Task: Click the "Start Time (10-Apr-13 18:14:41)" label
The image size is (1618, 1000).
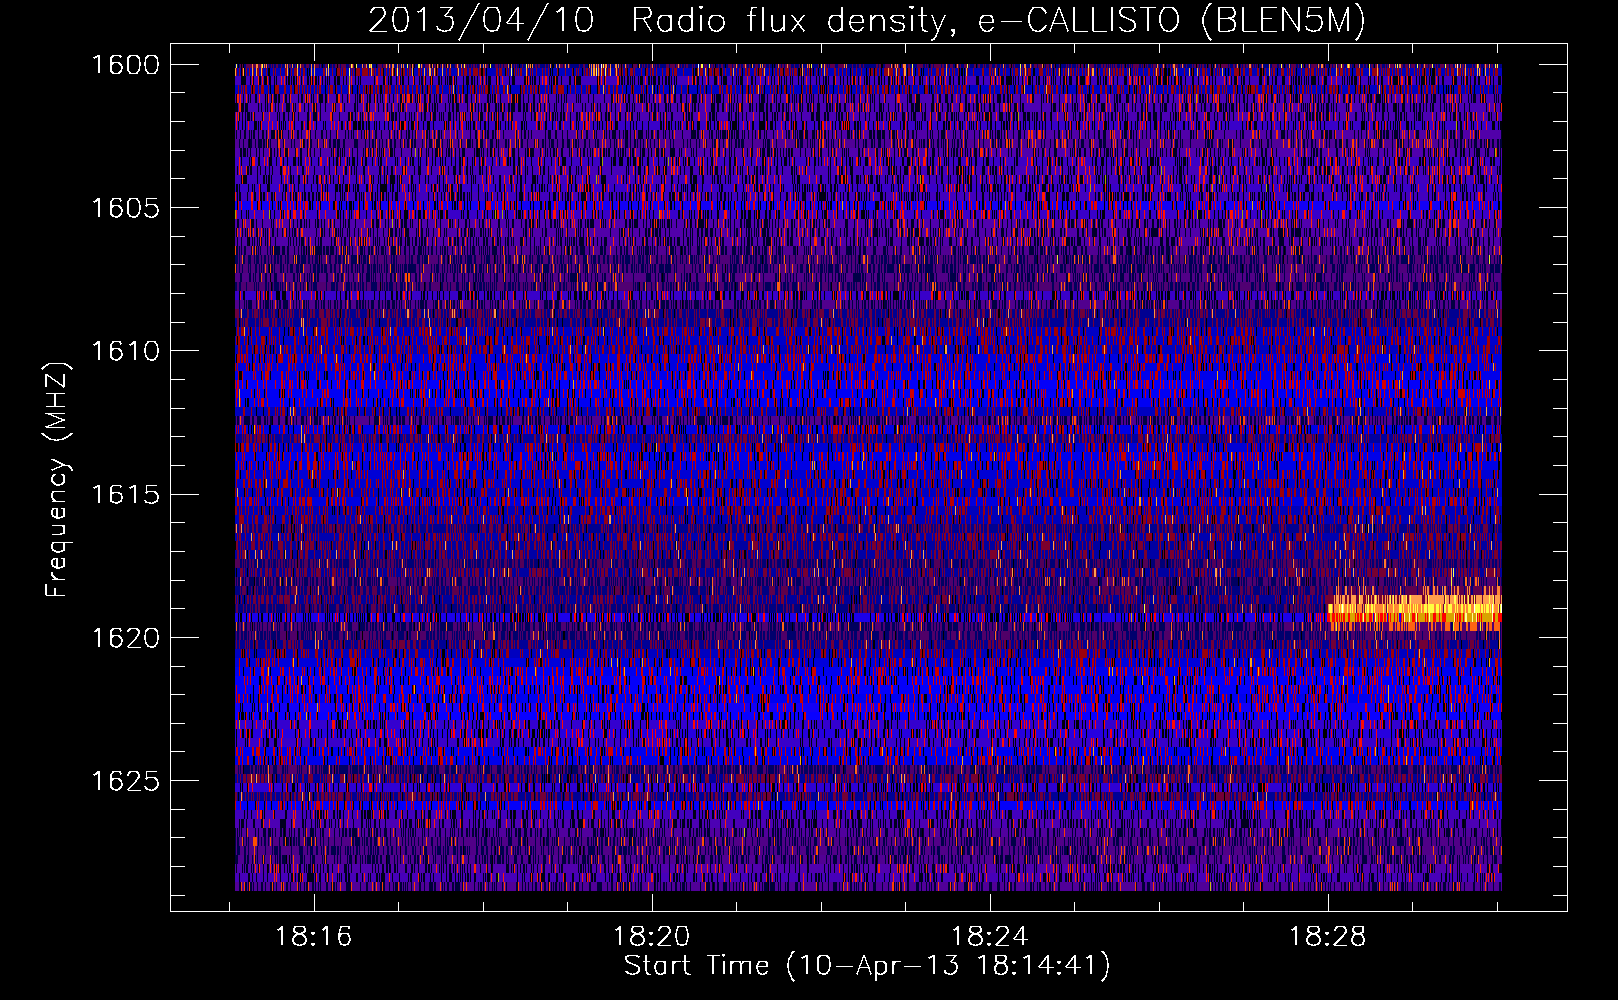Action: (867, 966)
